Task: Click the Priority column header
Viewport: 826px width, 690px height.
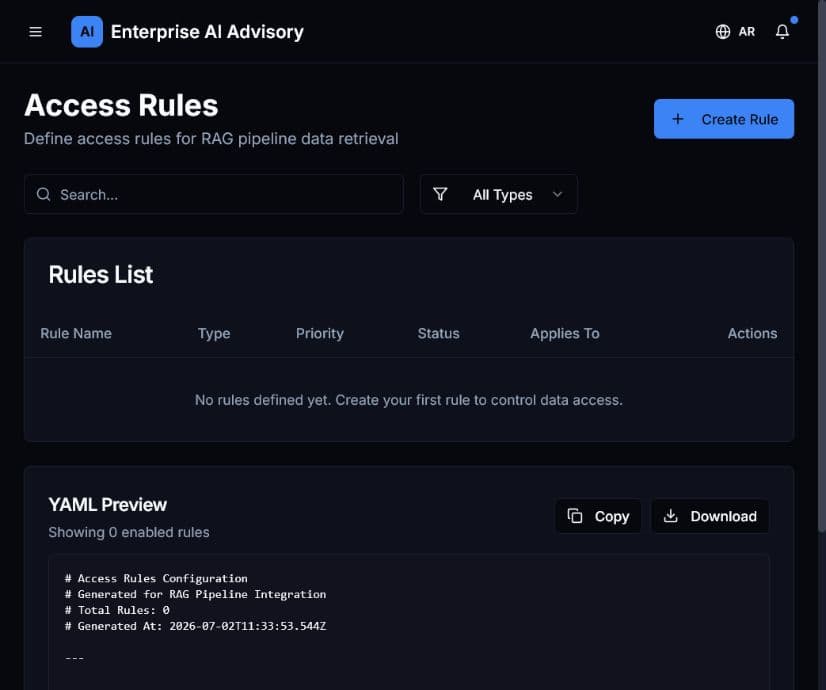Action: coord(320,333)
